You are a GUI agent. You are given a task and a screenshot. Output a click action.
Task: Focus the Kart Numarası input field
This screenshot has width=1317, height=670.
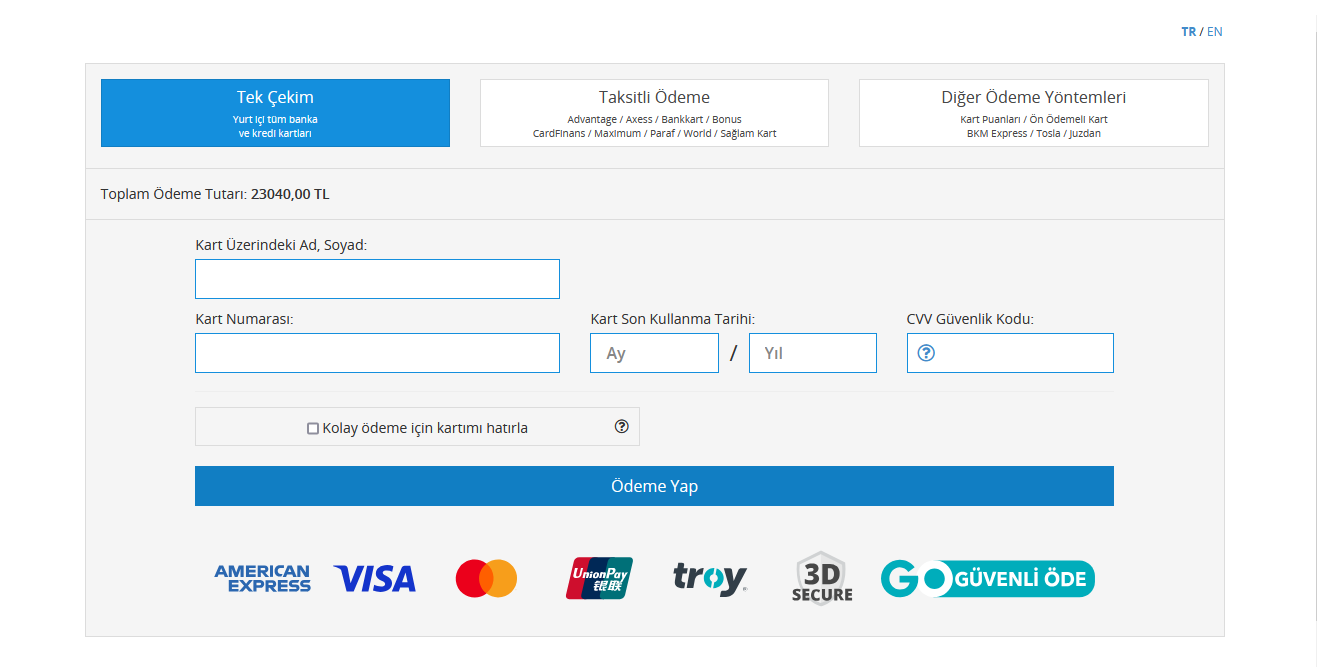(x=377, y=353)
